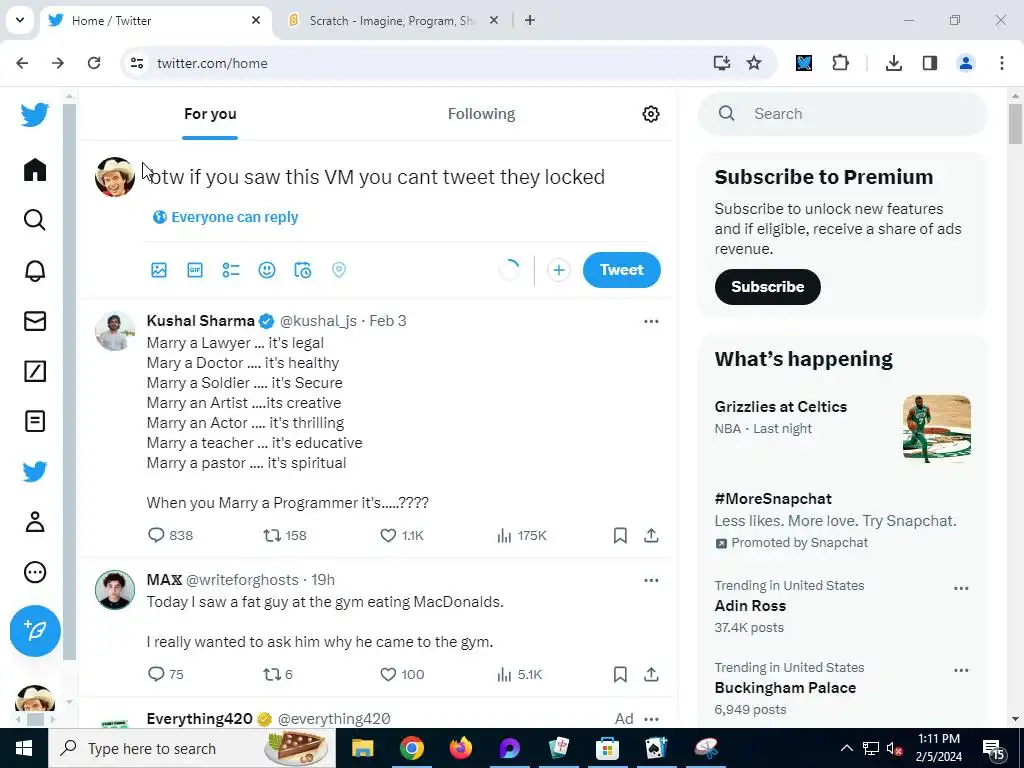The width and height of the screenshot is (1024, 768).
Task: Open more options for Adin Ross trend
Action: [961, 588]
